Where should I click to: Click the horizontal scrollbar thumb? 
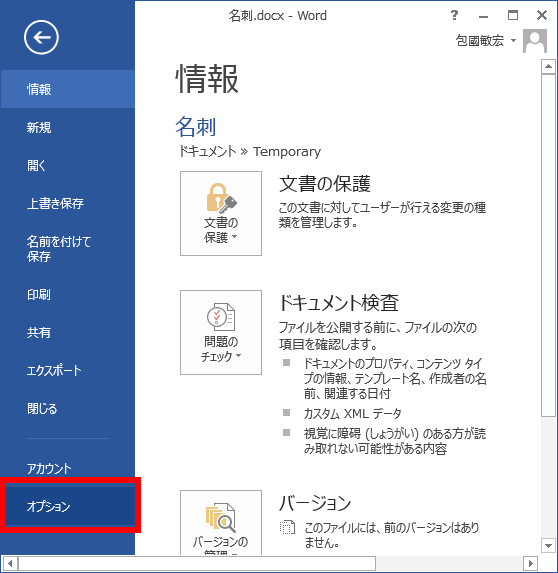click(197, 563)
